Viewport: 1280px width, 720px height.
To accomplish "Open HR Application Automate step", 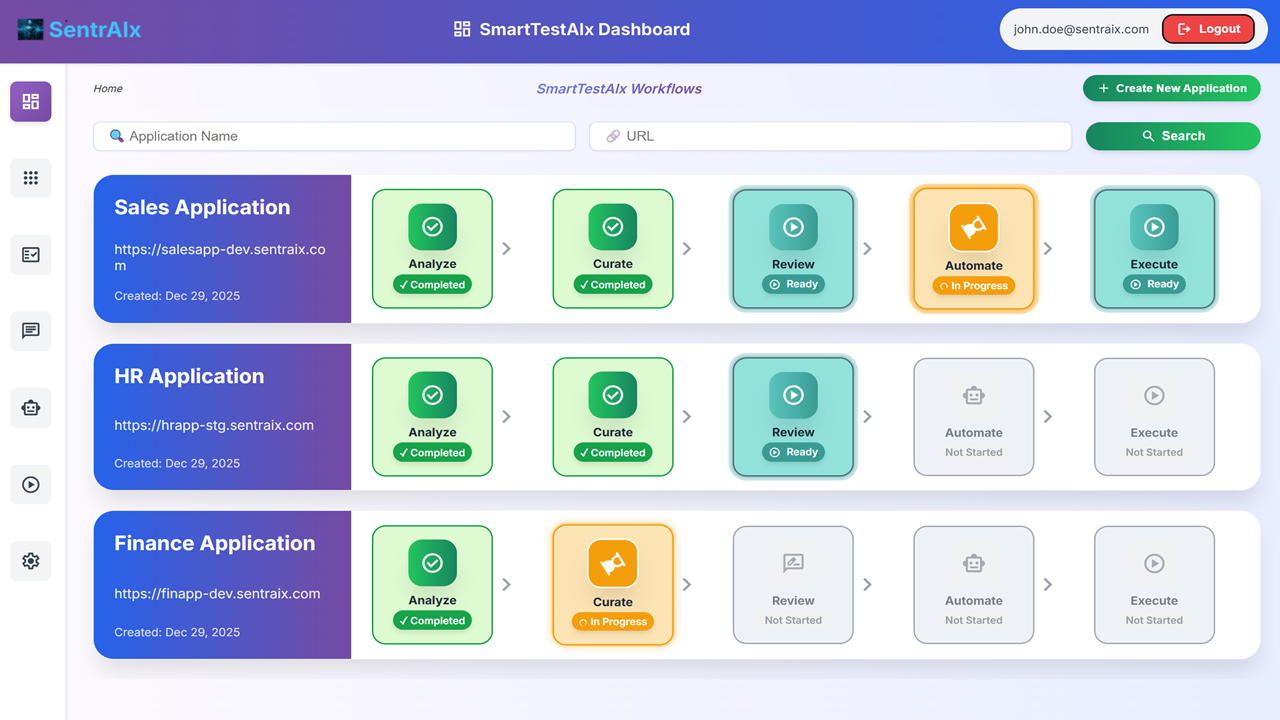I will click(x=974, y=417).
